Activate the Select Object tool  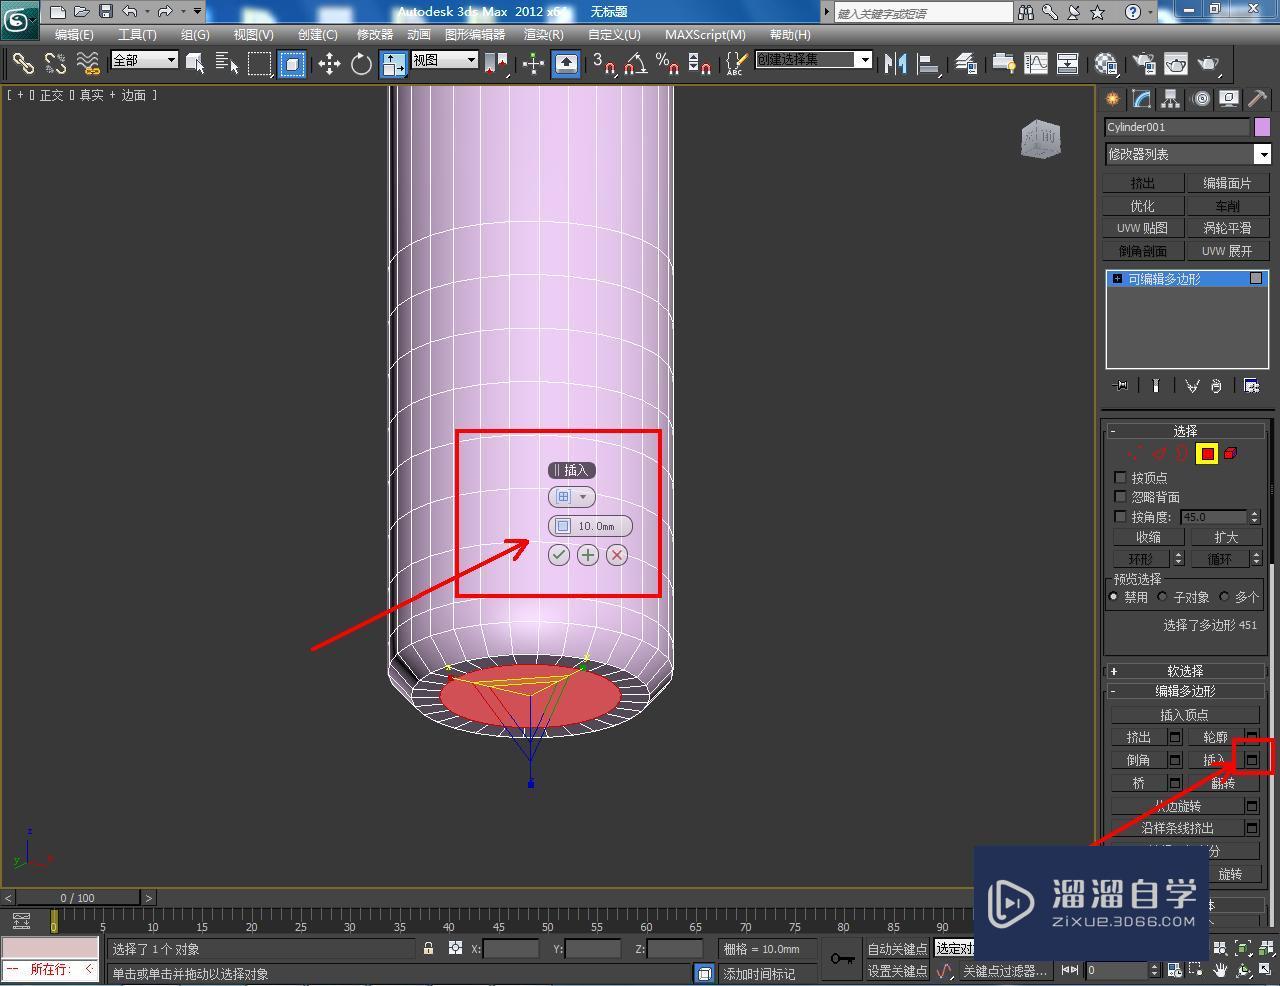[195, 64]
